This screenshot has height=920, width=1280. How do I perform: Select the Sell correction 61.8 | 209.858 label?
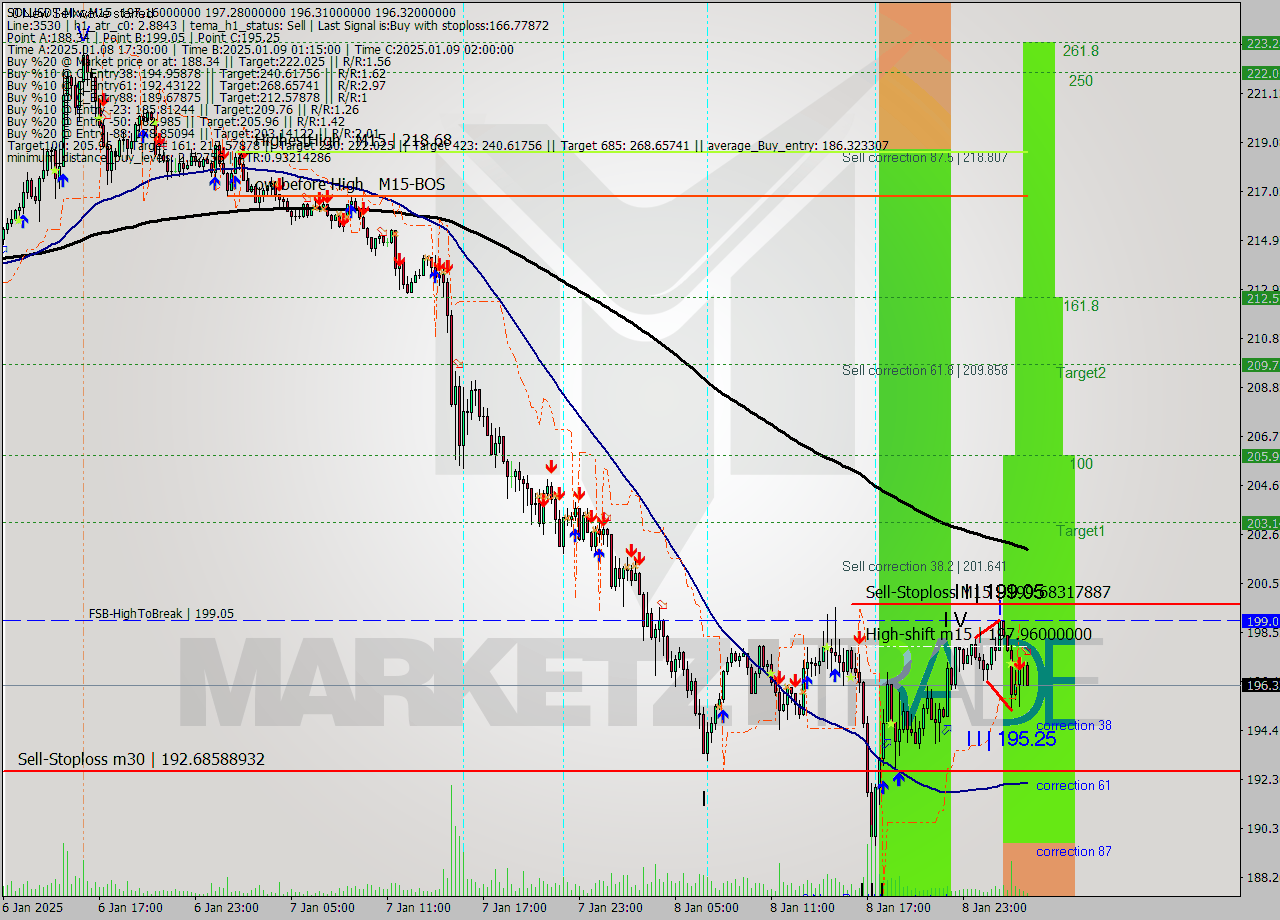925,370
